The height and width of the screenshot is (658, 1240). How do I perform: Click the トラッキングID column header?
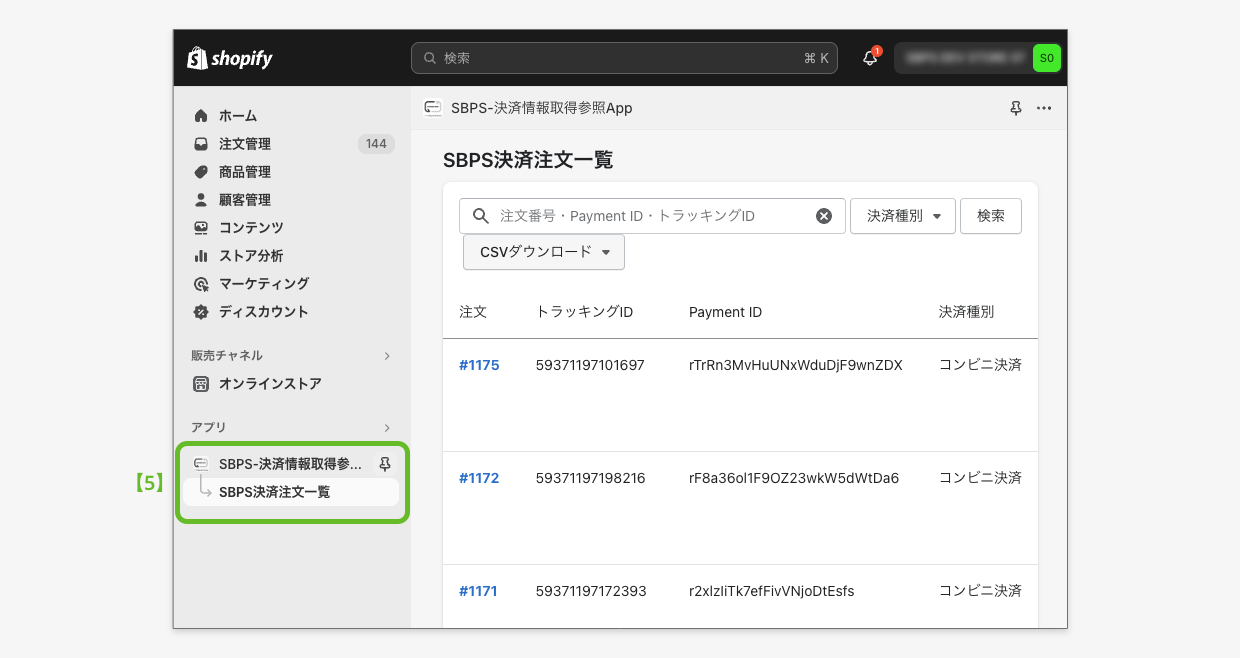click(x=585, y=312)
